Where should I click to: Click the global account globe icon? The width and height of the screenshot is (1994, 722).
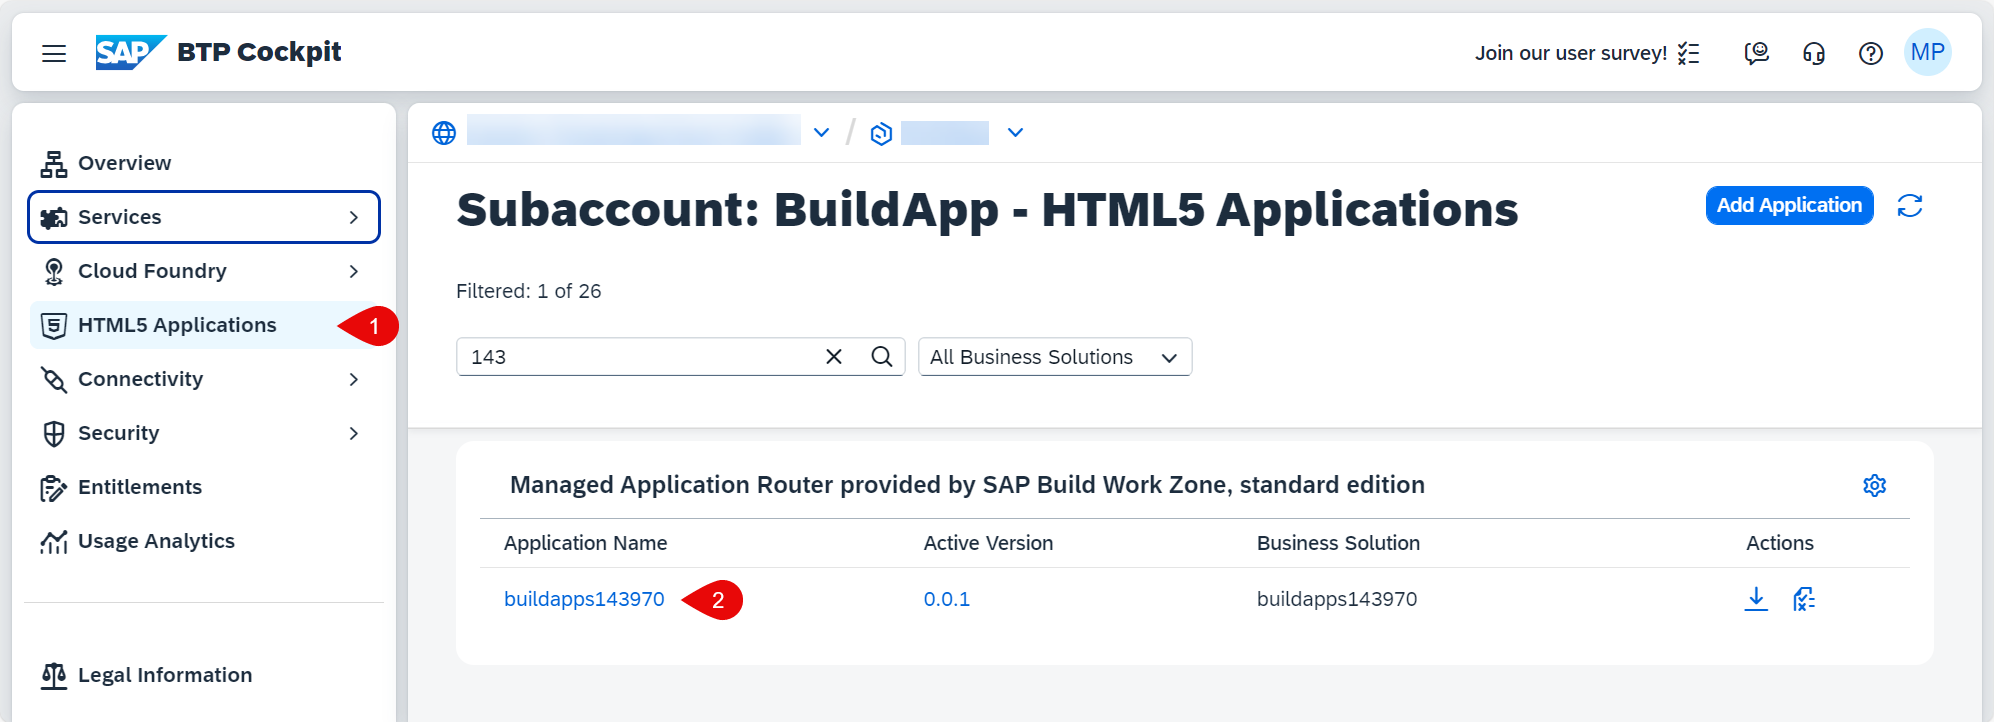pos(444,133)
